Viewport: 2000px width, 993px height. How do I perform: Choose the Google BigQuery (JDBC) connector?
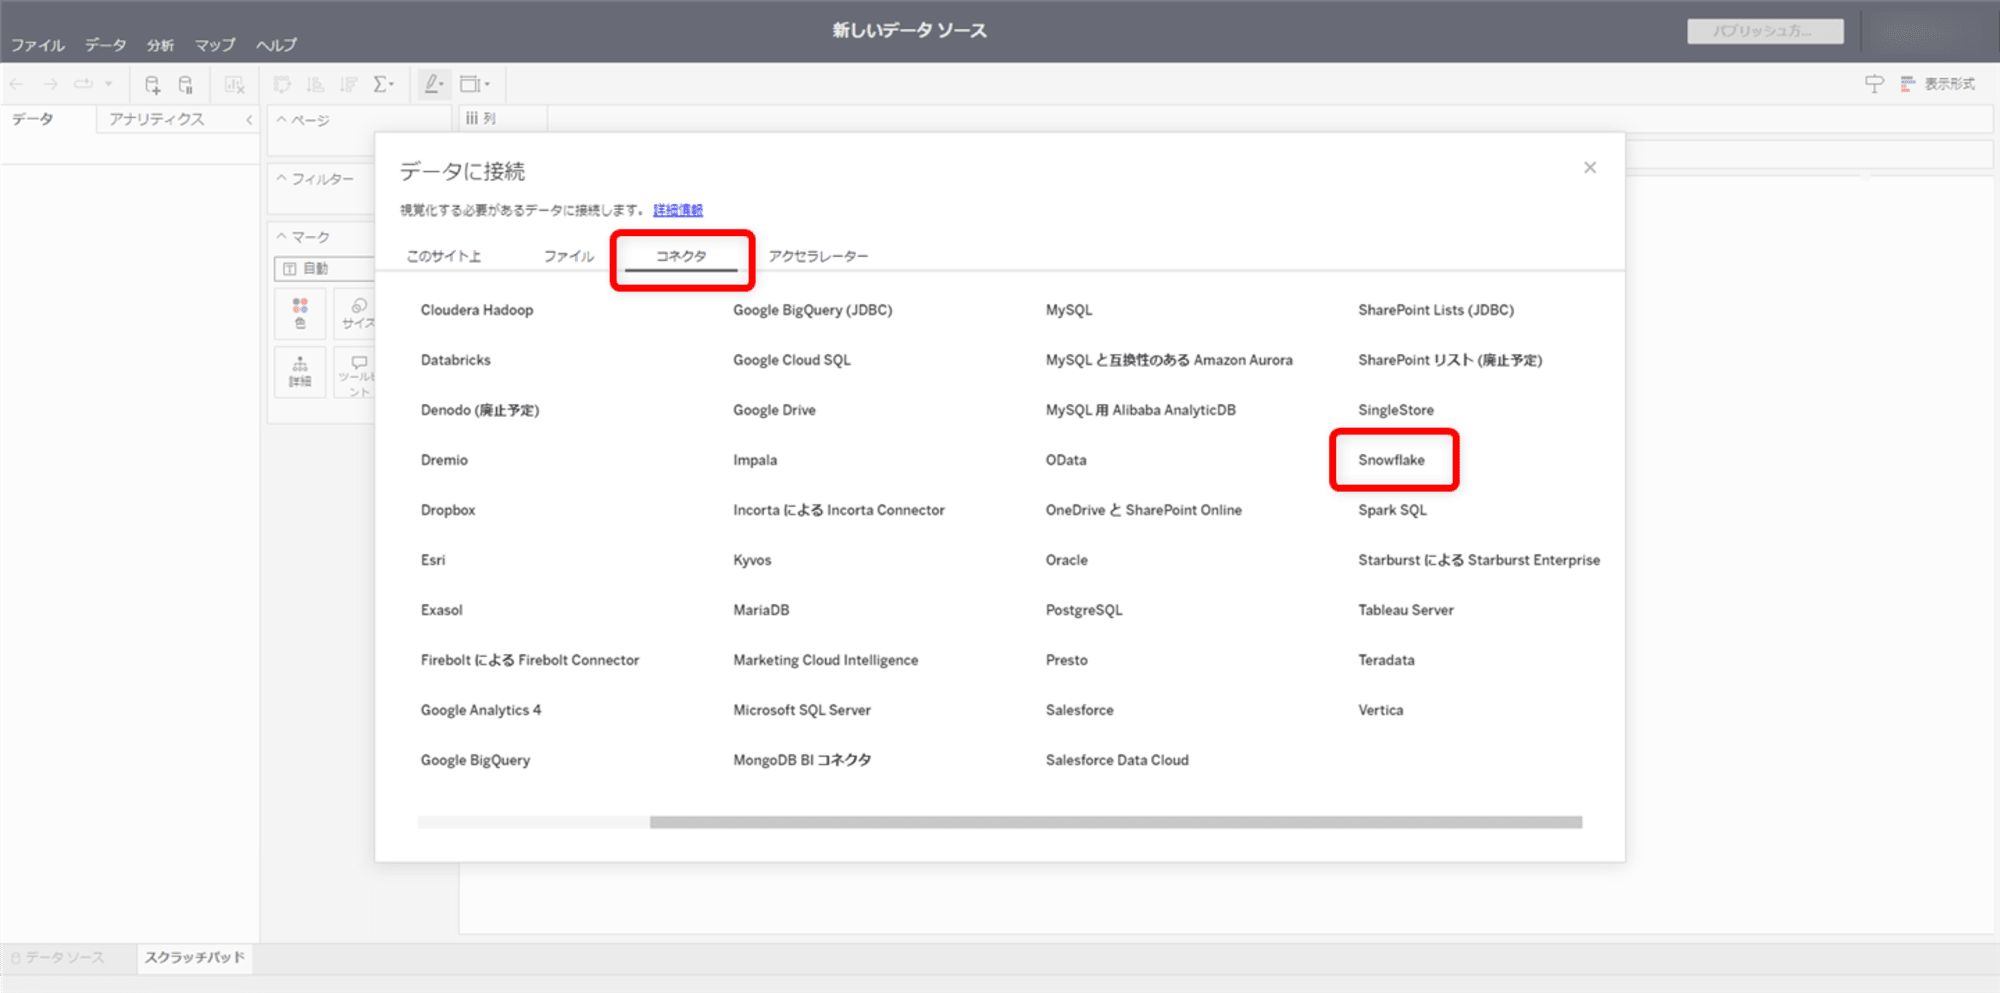pyautogui.click(x=813, y=310)
